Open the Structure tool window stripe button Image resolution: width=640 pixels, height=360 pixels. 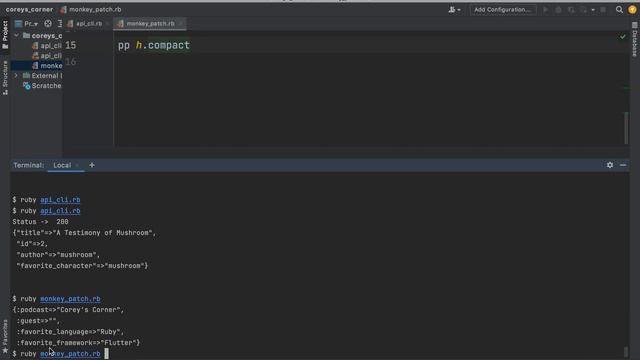[x=5, y=78]
